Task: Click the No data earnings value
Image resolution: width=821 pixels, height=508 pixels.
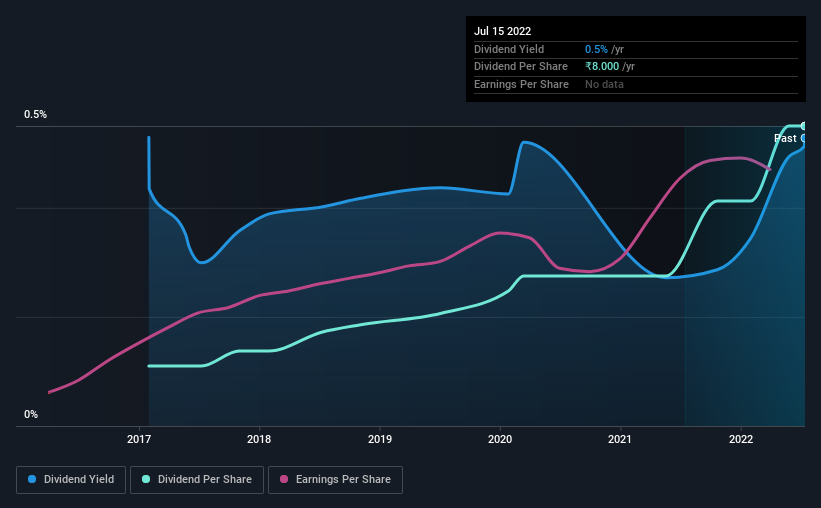Action: 604,84
